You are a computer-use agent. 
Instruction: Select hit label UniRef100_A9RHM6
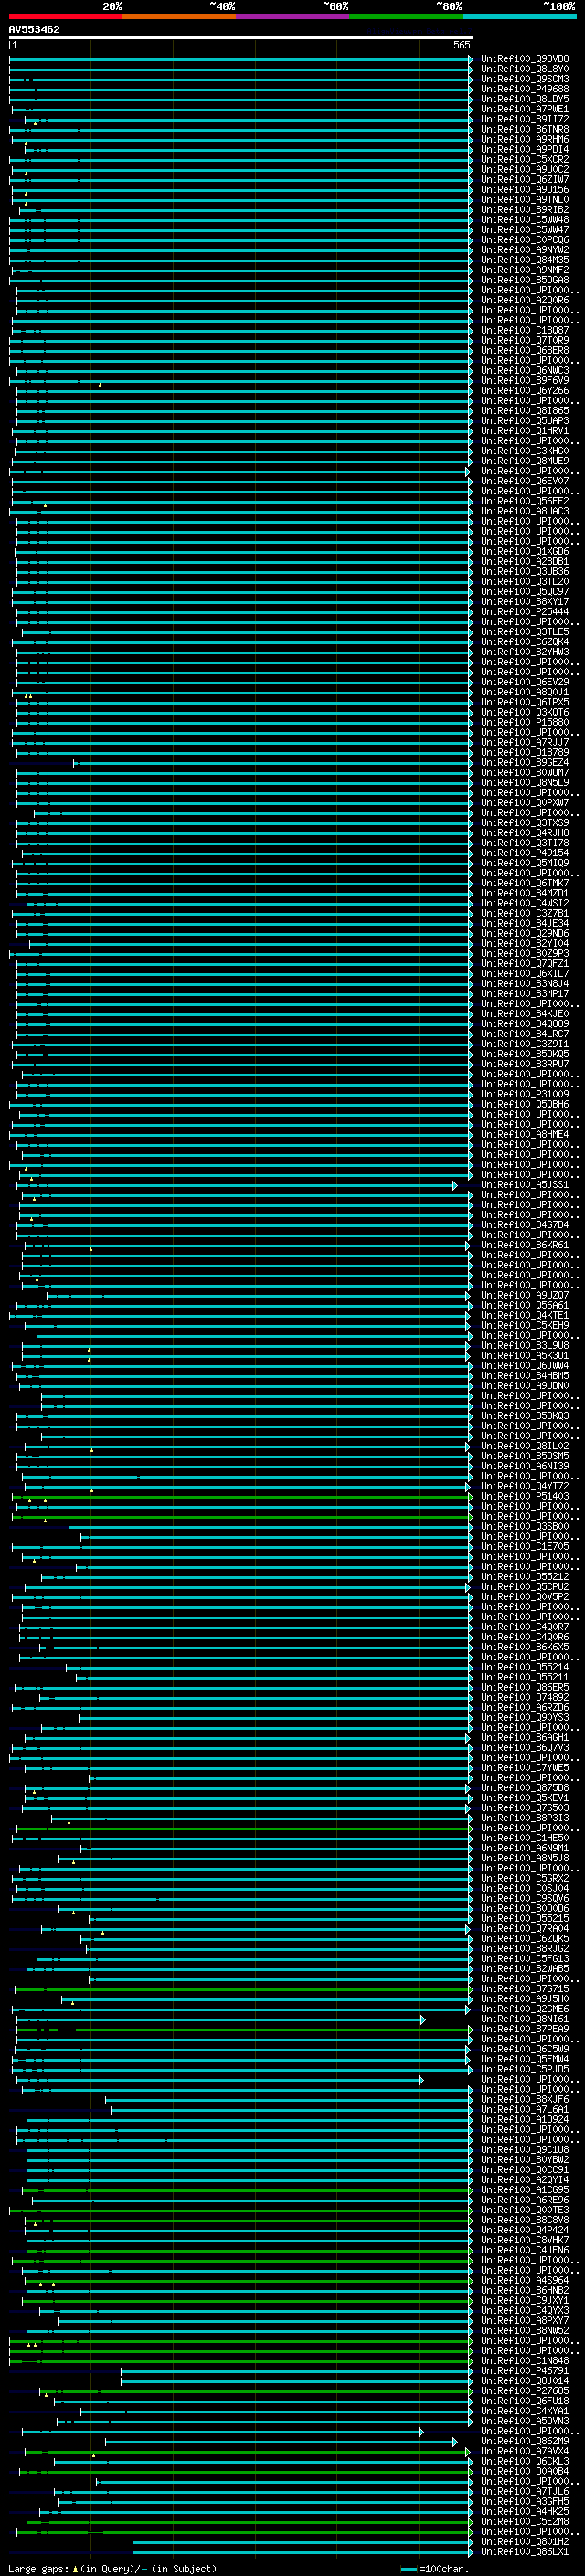coord(525,139)
